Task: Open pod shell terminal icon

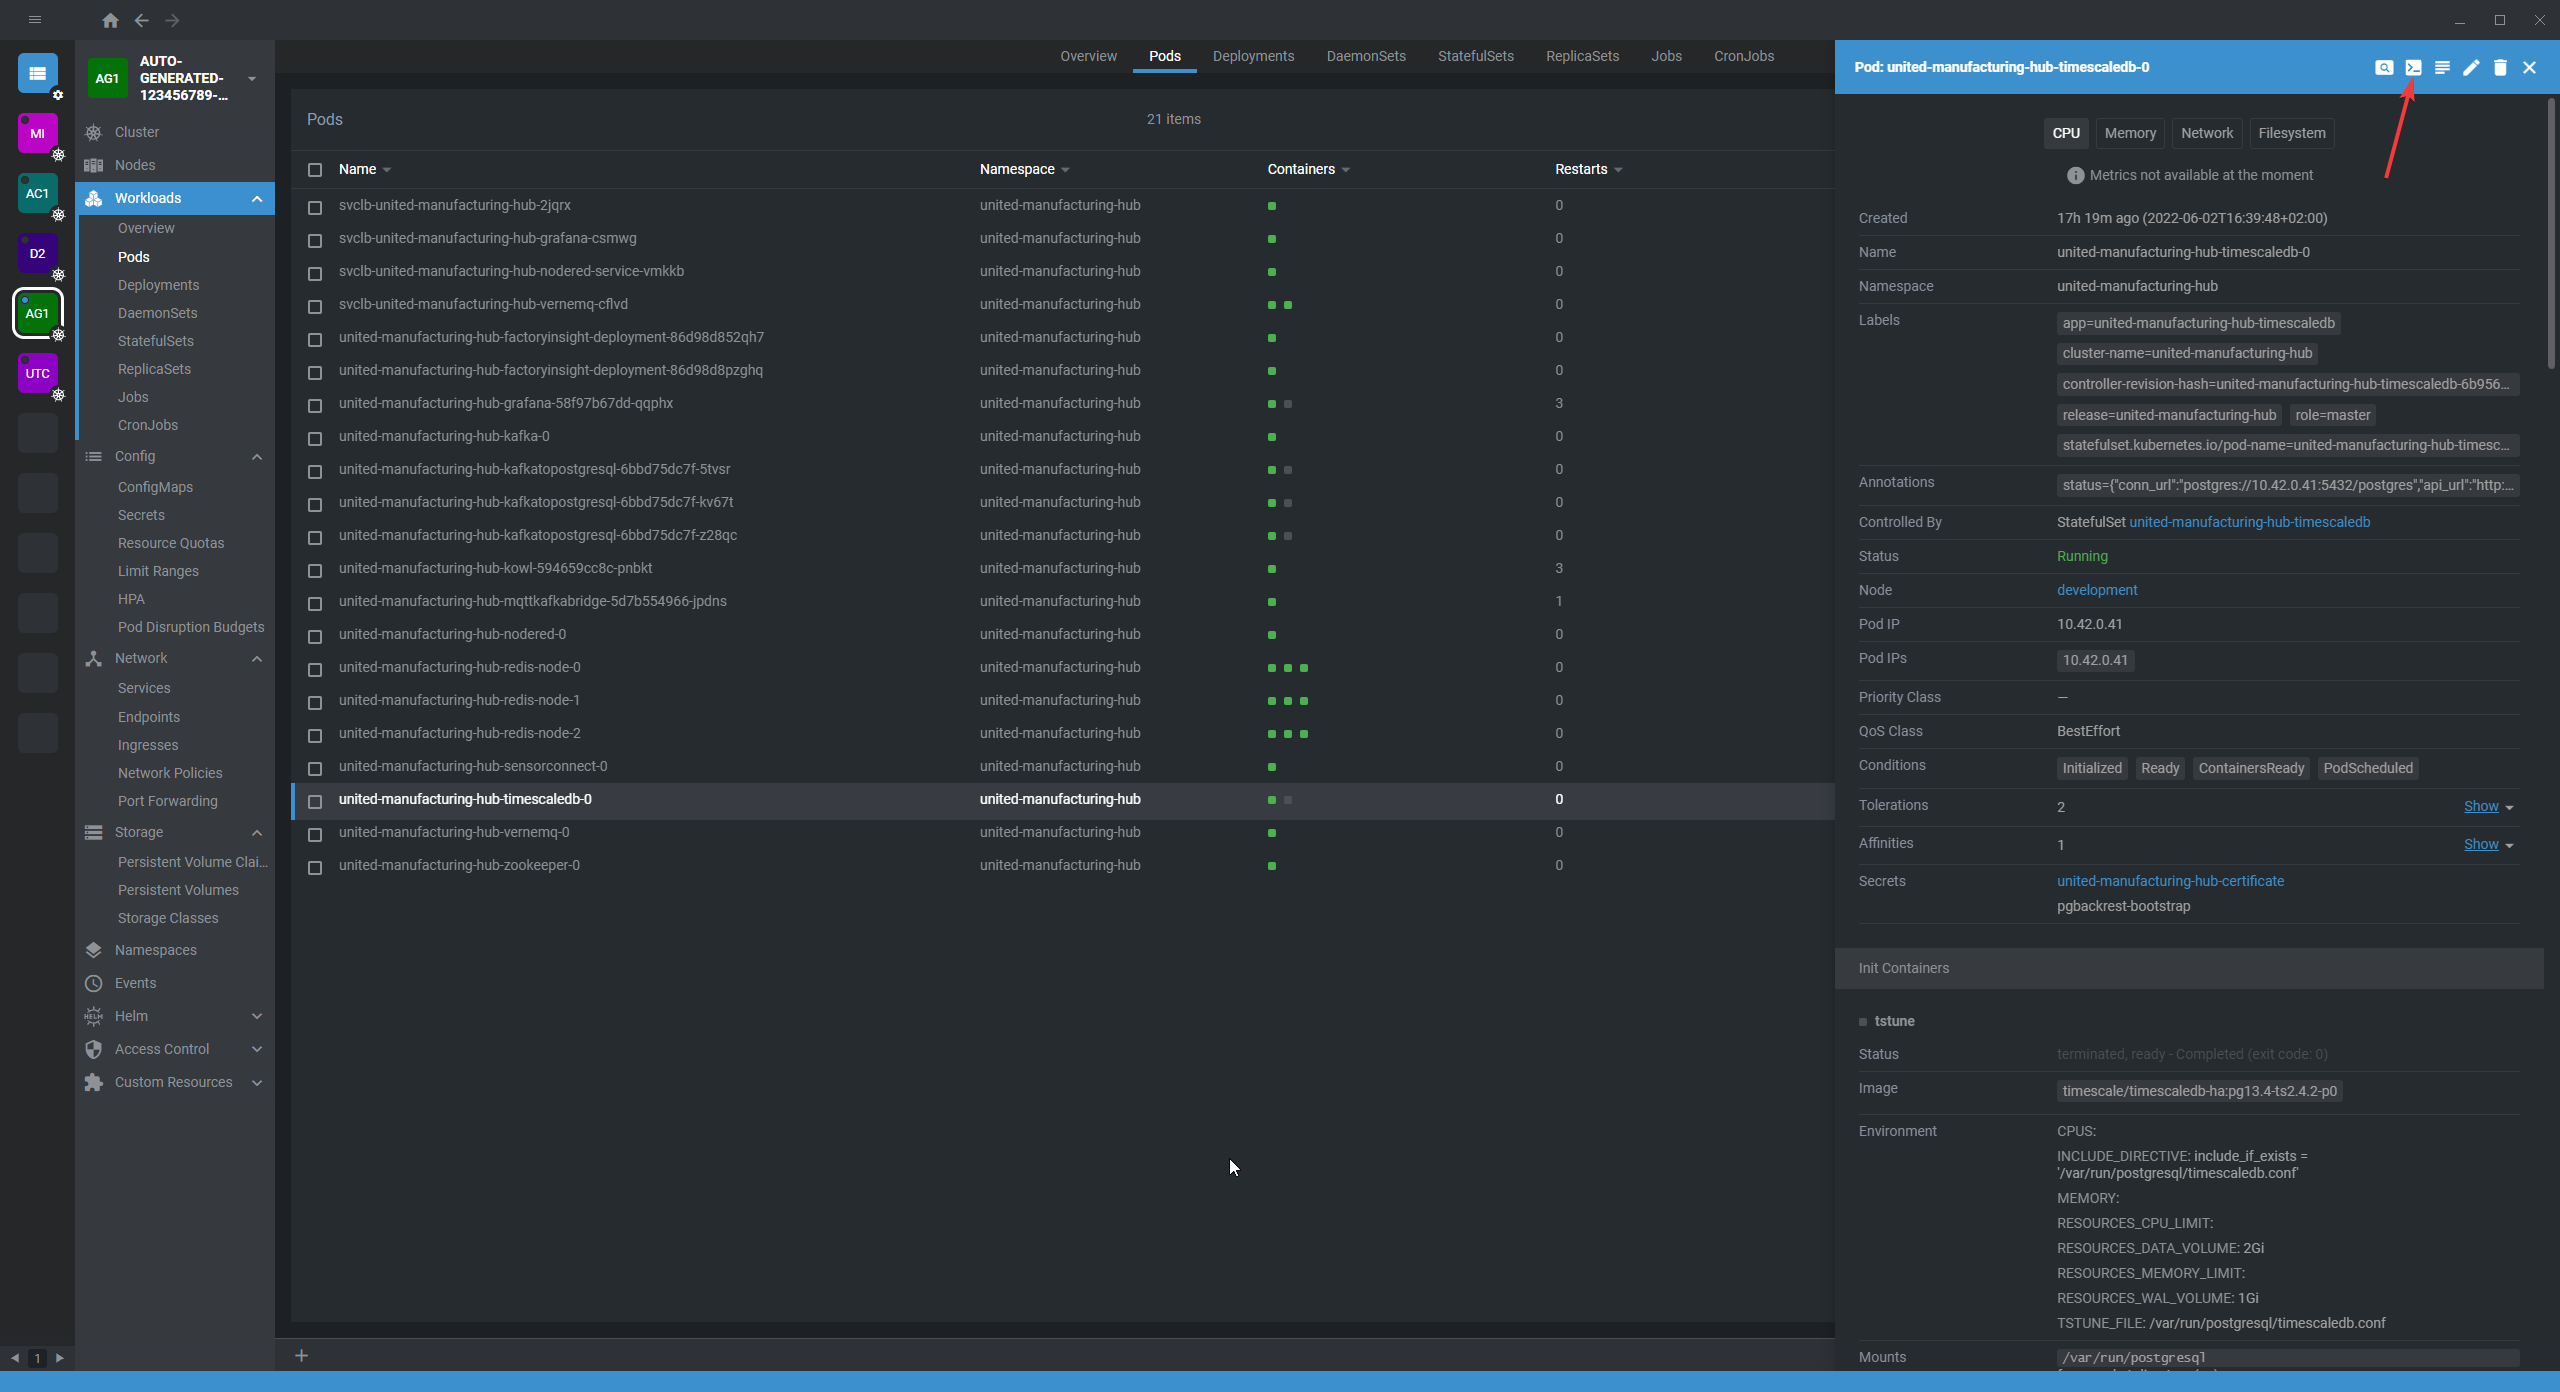Action: [x=2413, y=67]
